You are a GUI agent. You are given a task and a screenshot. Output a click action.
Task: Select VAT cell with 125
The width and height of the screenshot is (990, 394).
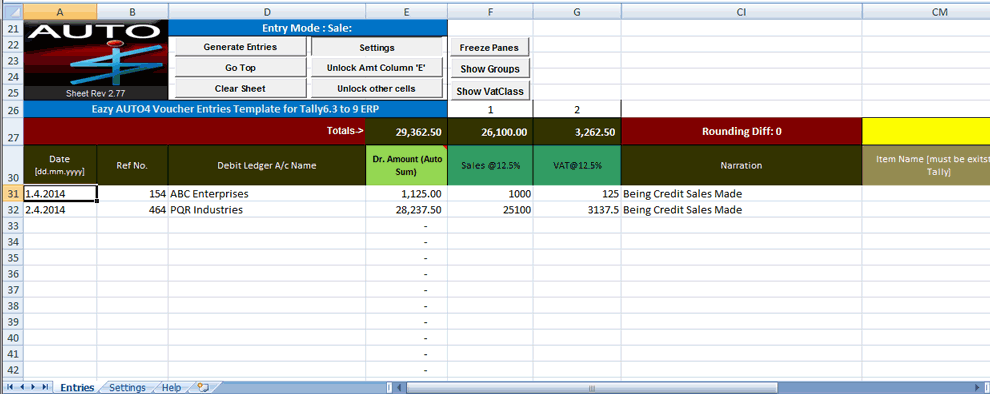point(576,193)
